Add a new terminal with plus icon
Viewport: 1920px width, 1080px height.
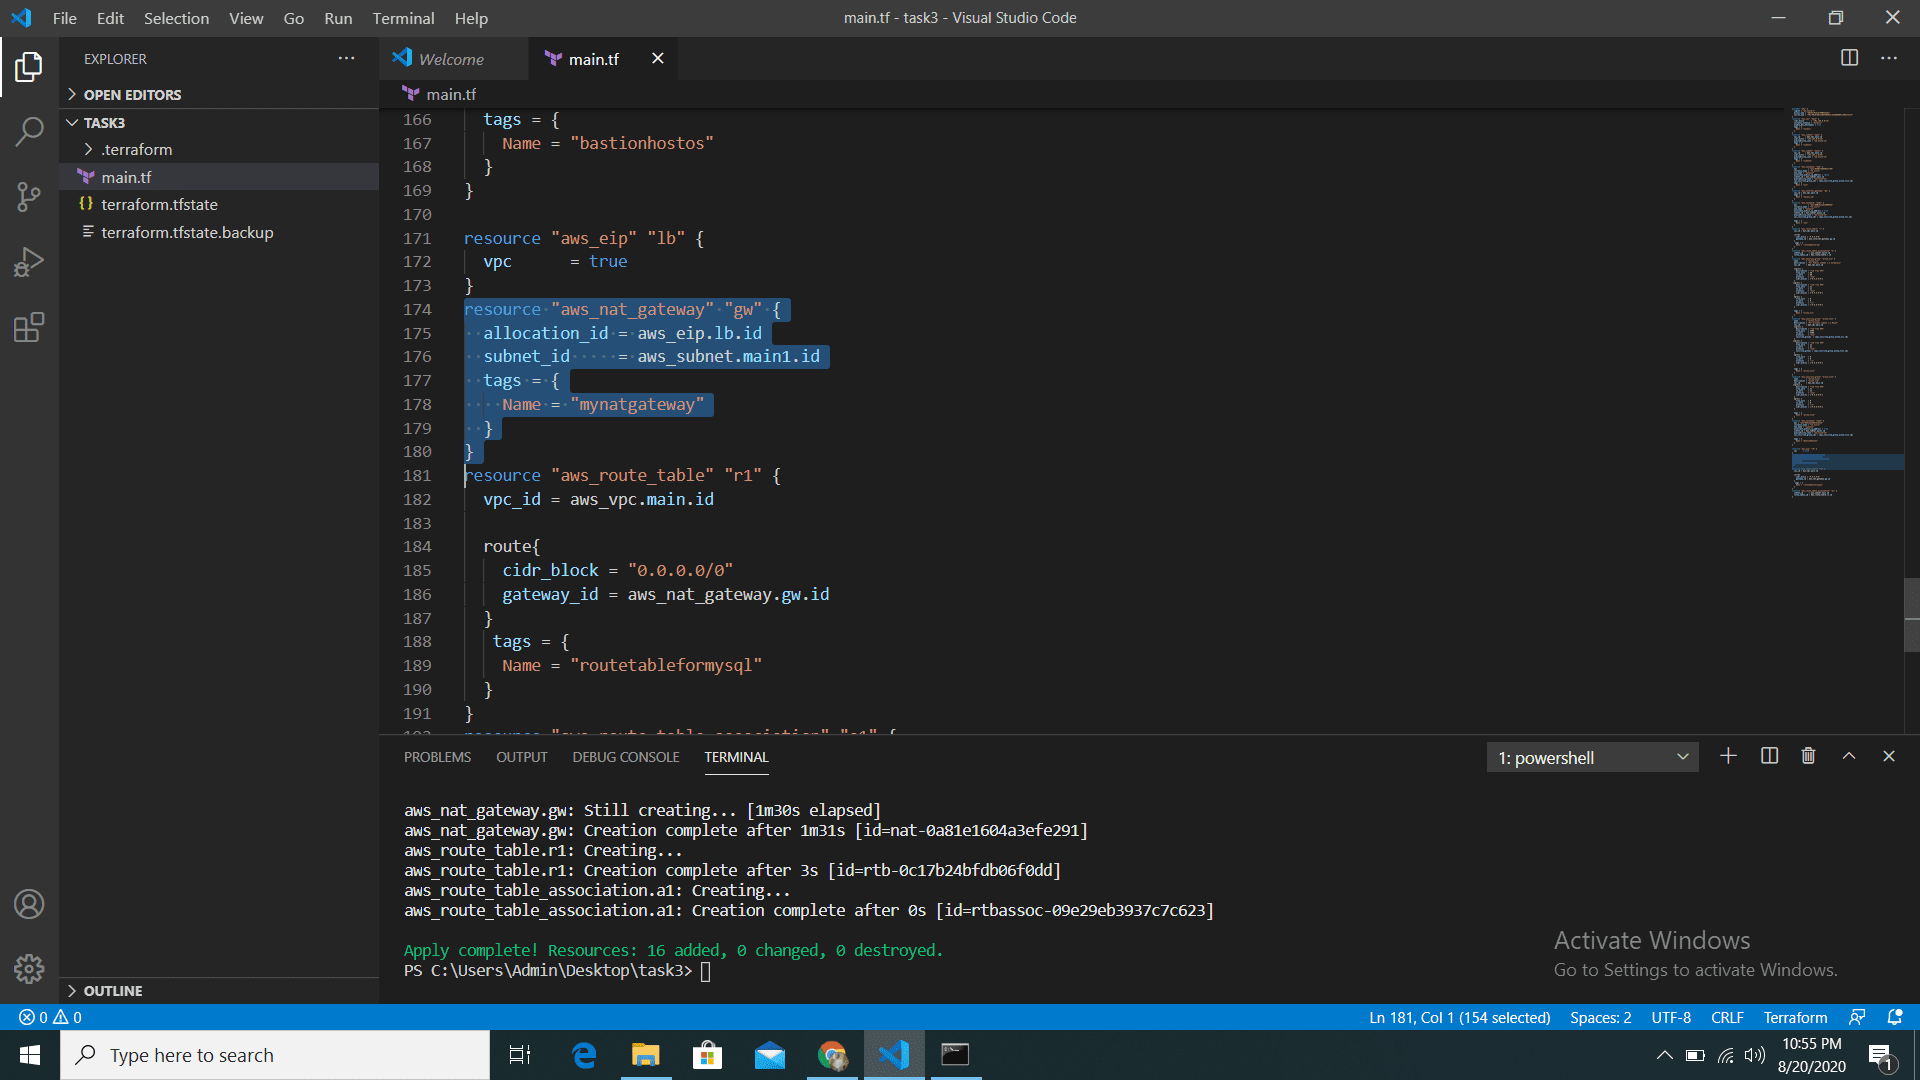tap(1728, 756)
